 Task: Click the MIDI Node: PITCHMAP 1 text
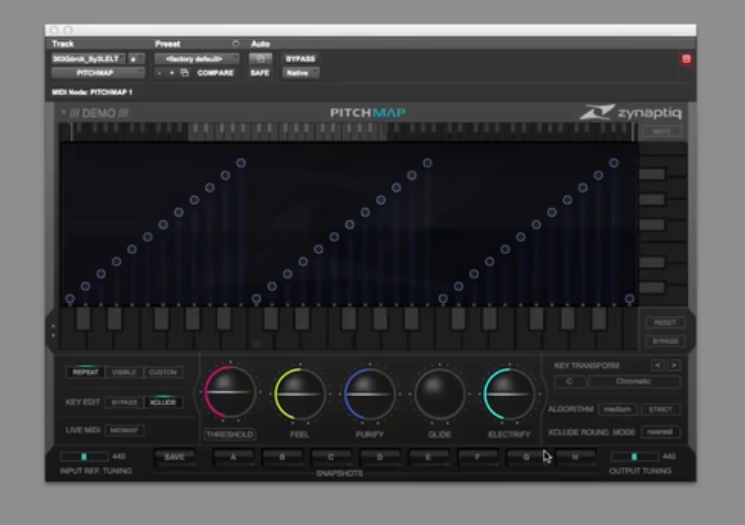(92, 92)
